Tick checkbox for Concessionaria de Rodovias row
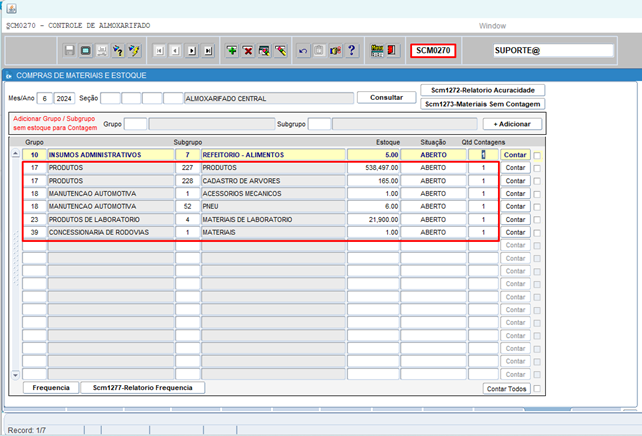 point(537,233)
